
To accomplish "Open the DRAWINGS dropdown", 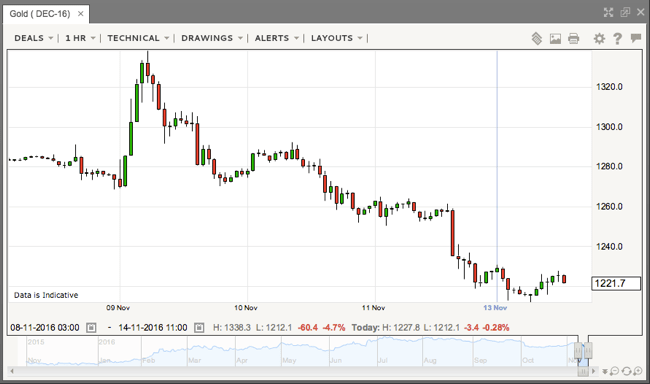I will 212,38.
